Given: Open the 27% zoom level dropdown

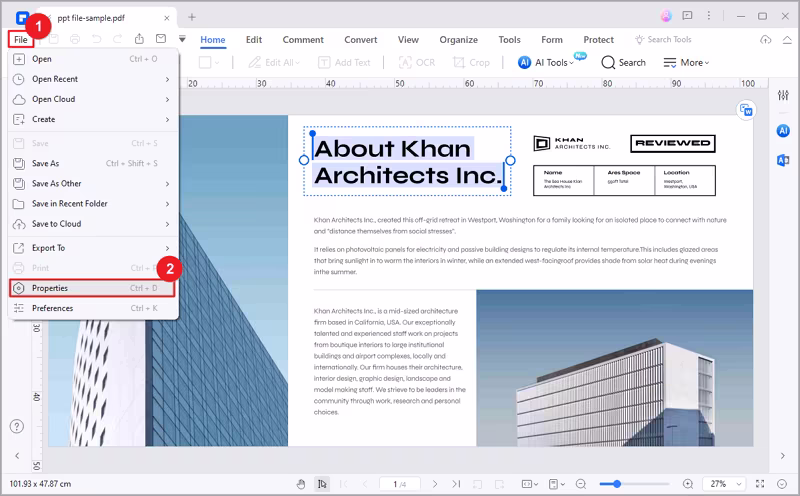Looking at the screenshot, I should (726, 484).
